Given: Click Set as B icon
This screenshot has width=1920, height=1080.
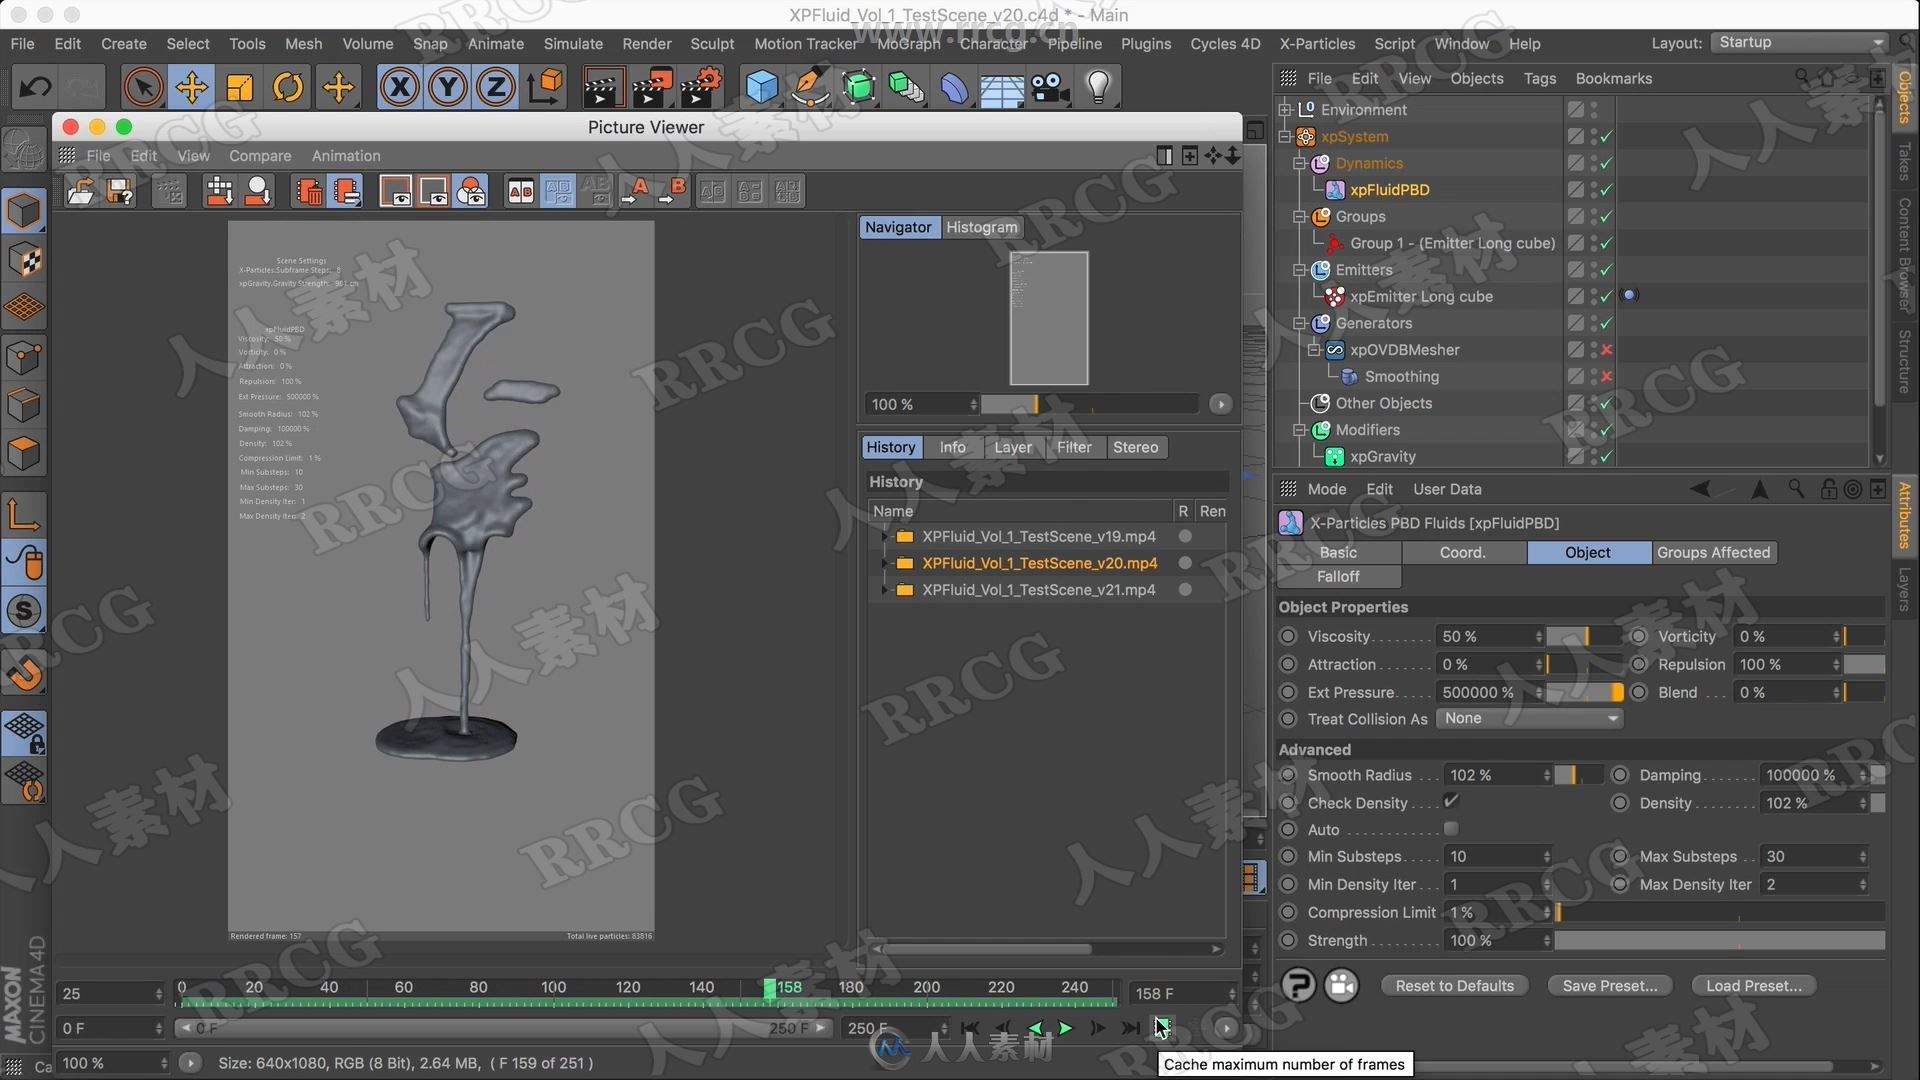Looking at the screenshot, I should 673,191.
